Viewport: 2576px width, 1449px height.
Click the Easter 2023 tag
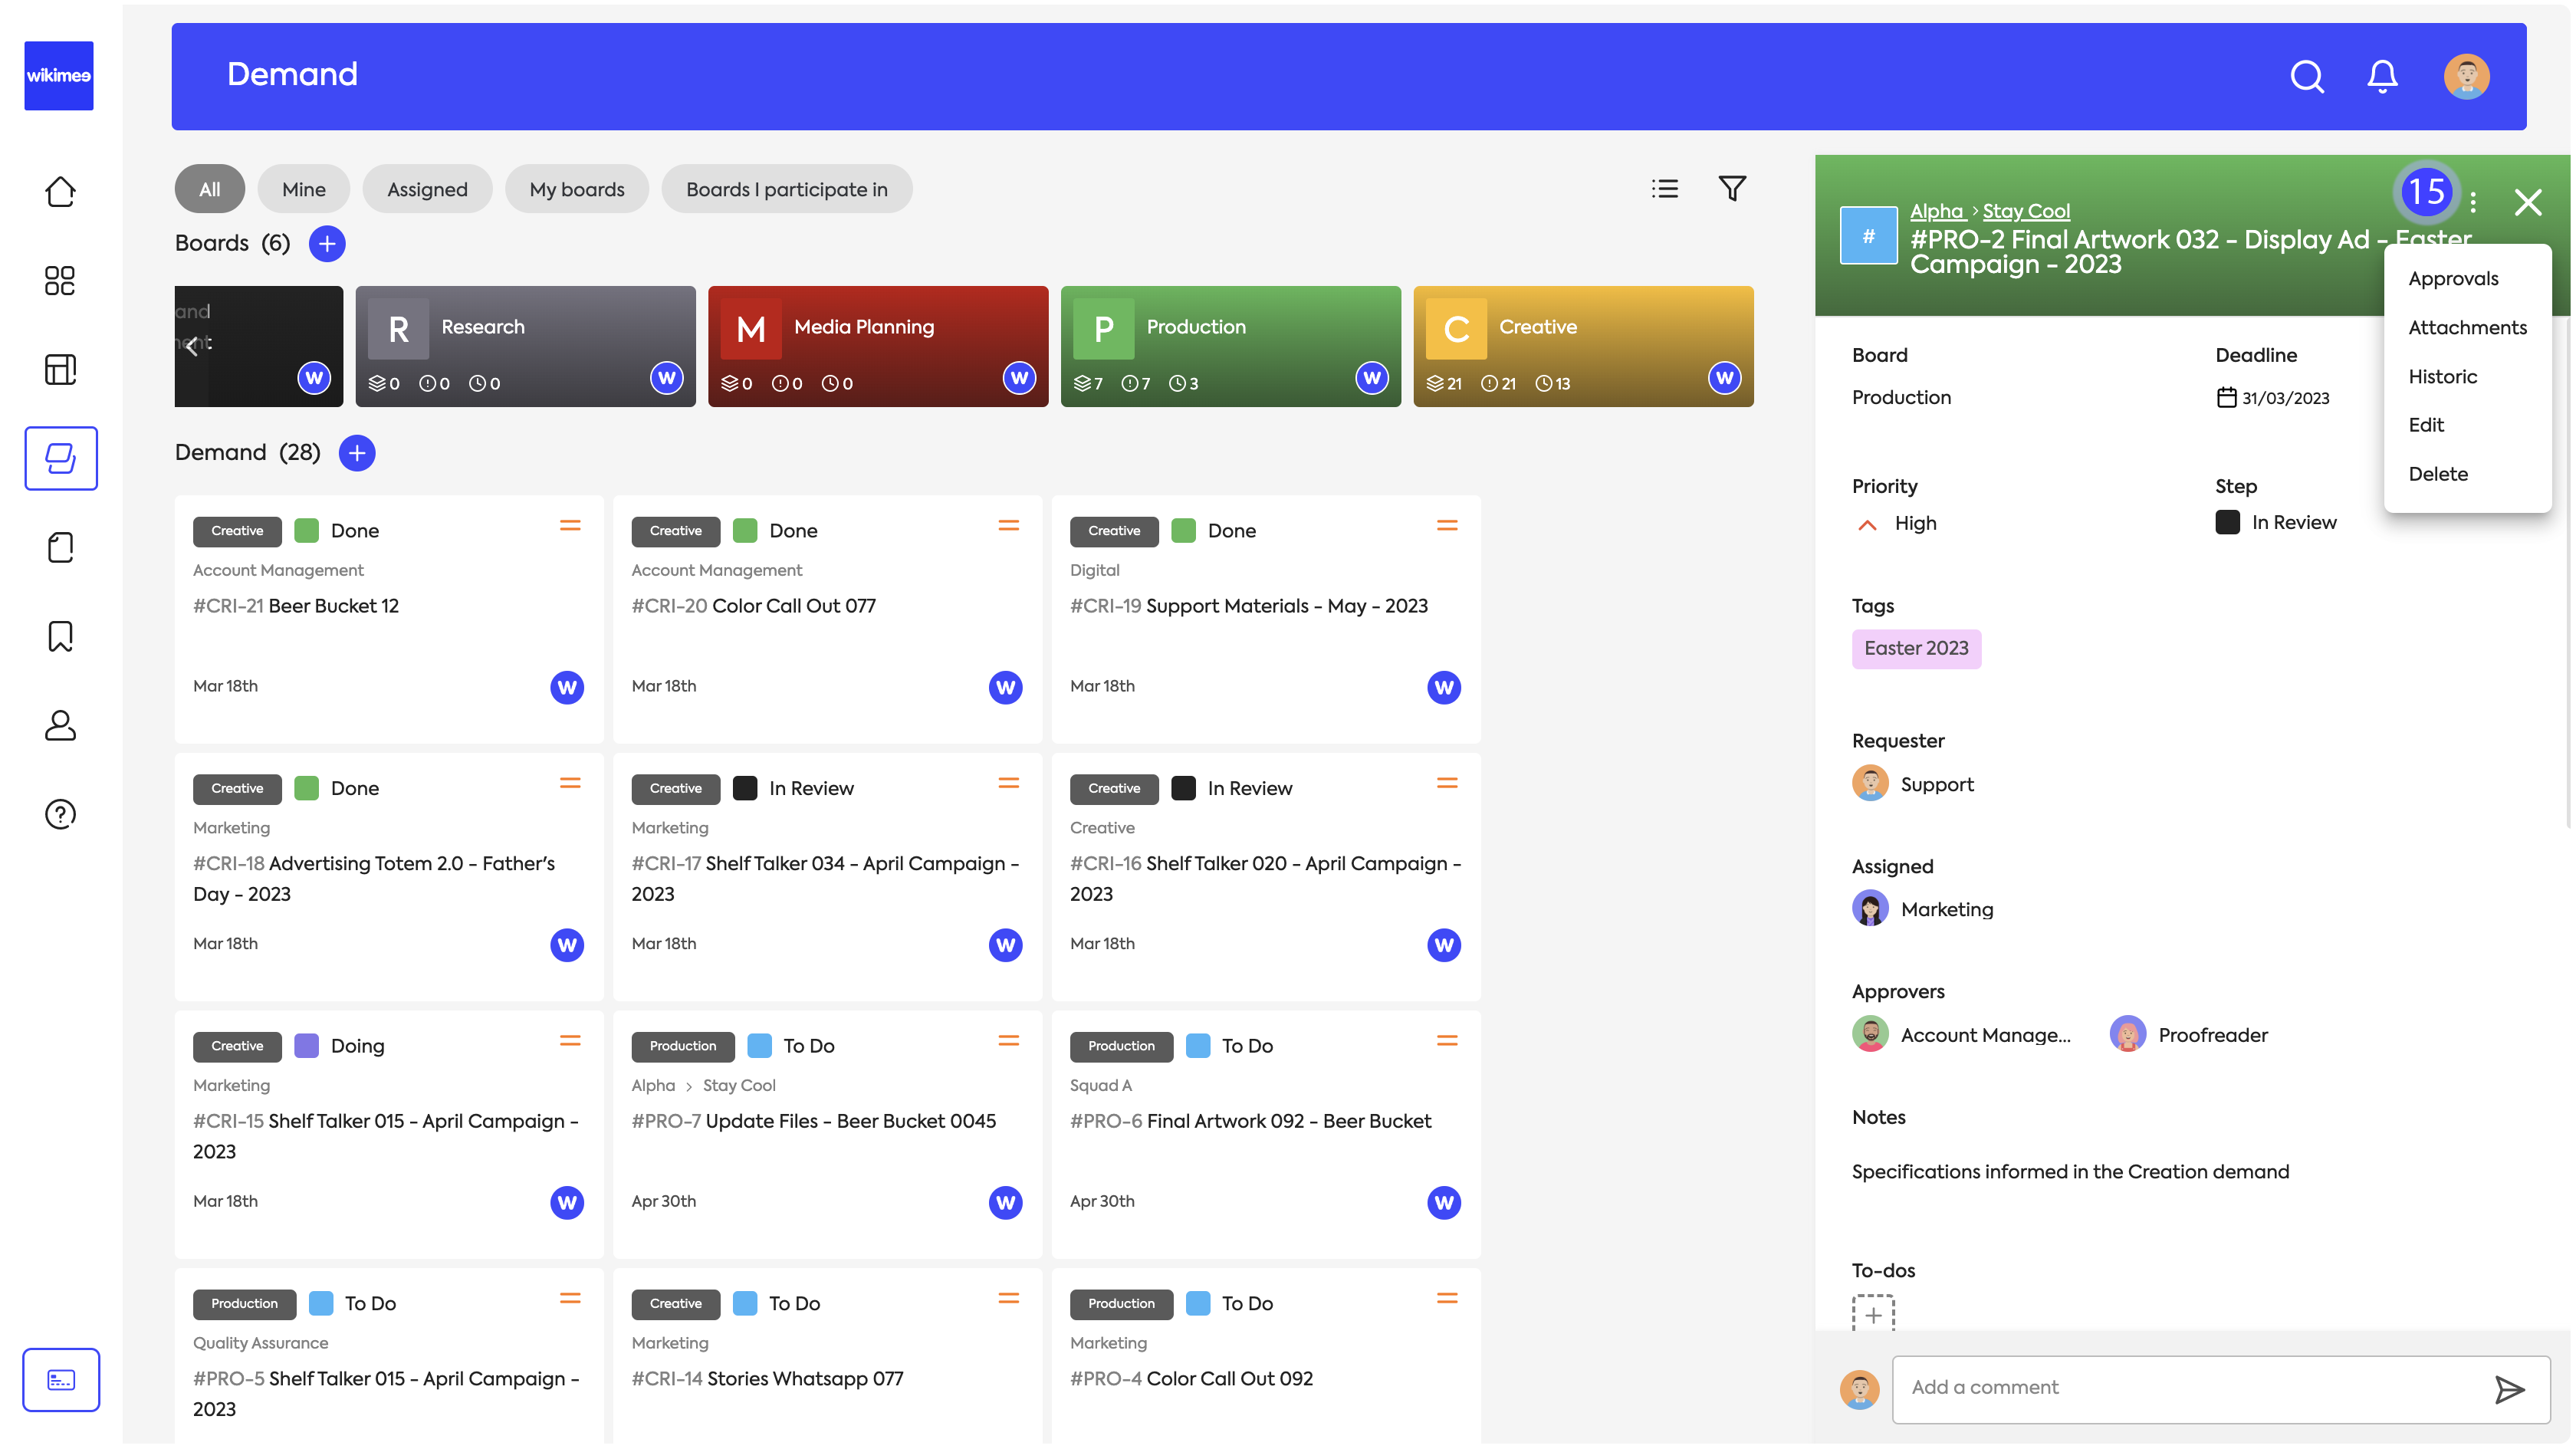click(x=1915, y=648)
